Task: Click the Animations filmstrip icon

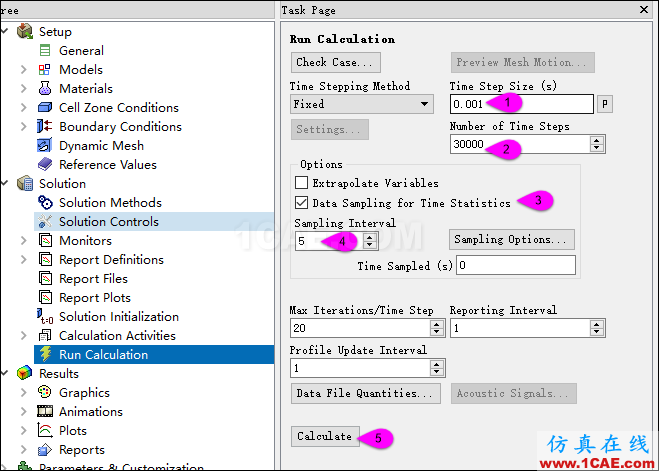Action: point(45,411)
